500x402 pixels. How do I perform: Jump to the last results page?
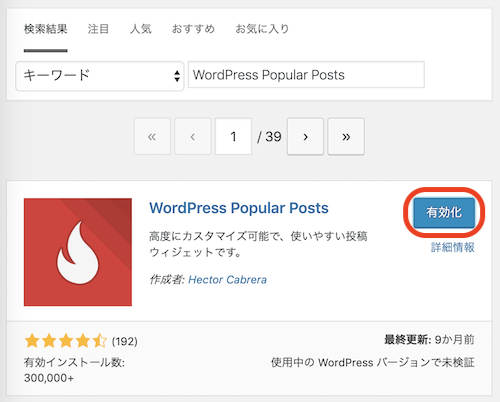(x=346, y=136)
